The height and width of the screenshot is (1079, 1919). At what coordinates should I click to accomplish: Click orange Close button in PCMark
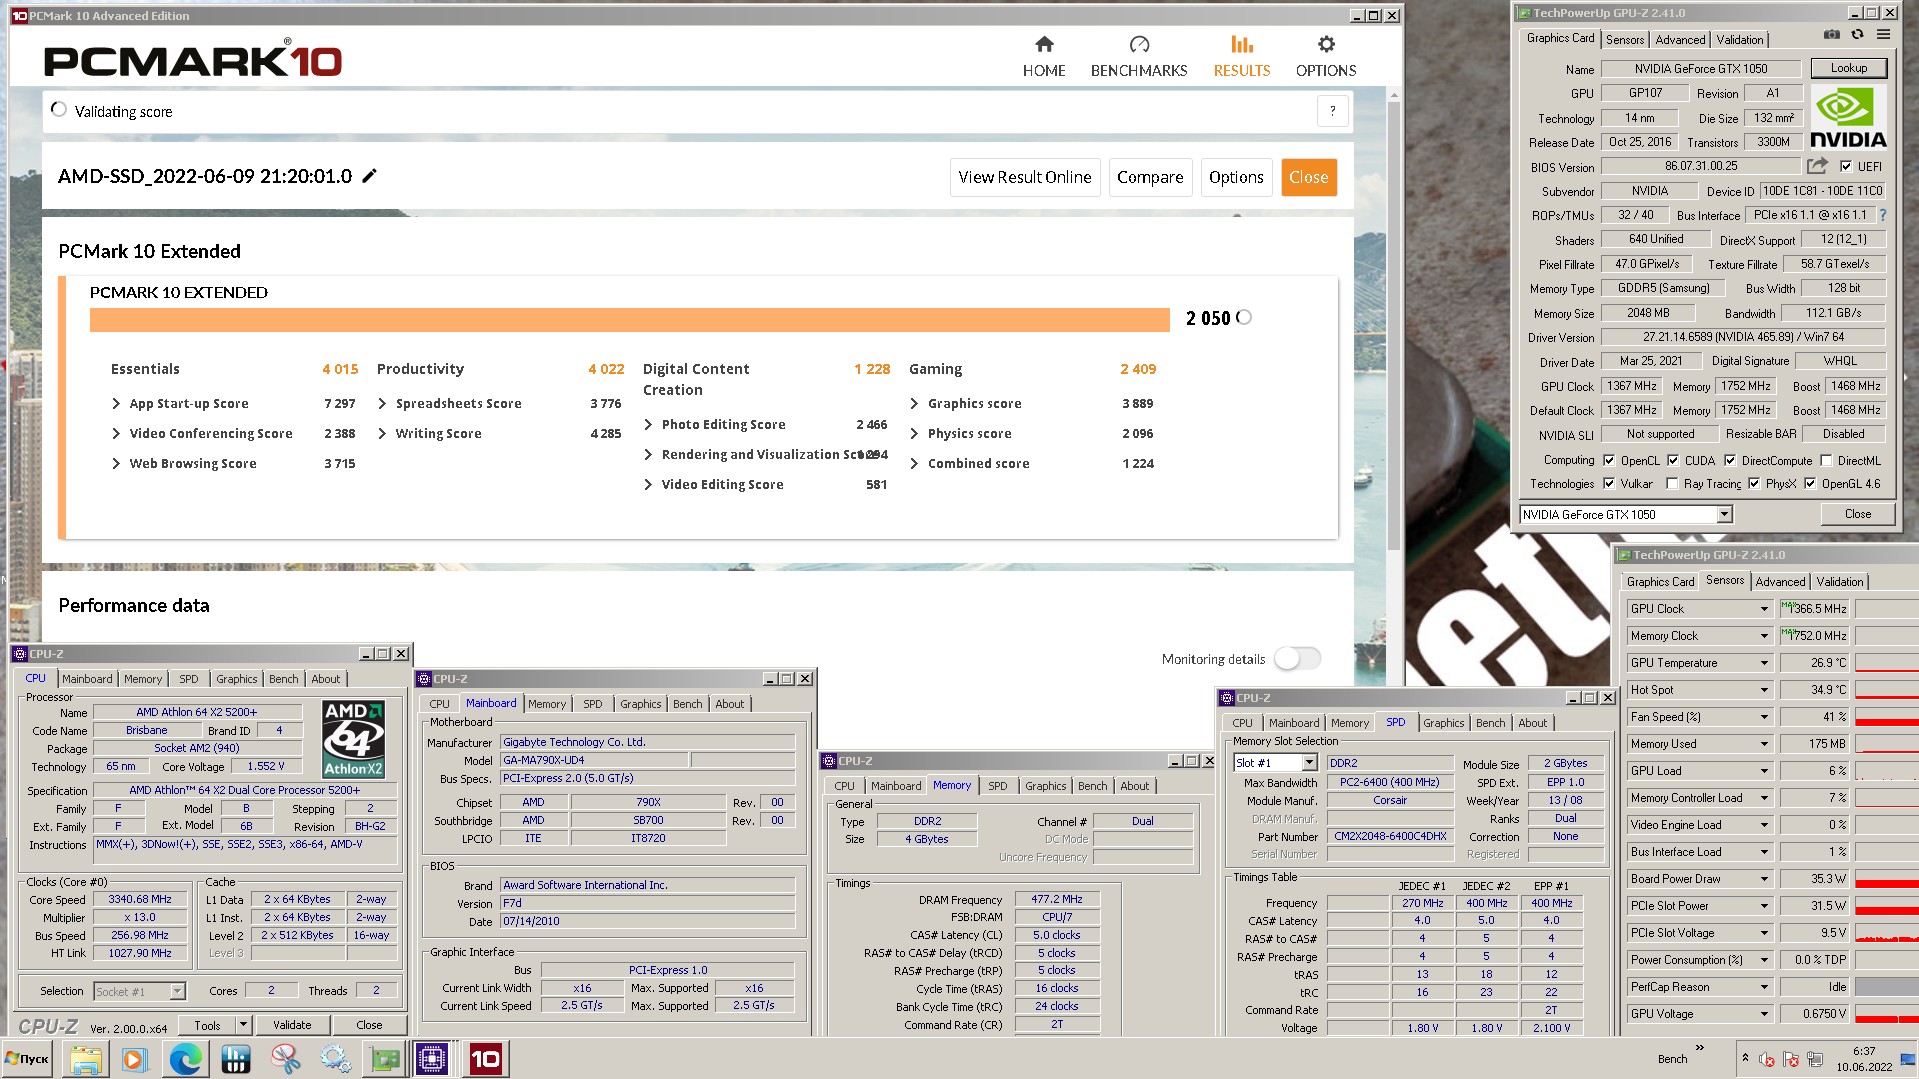1309,177
